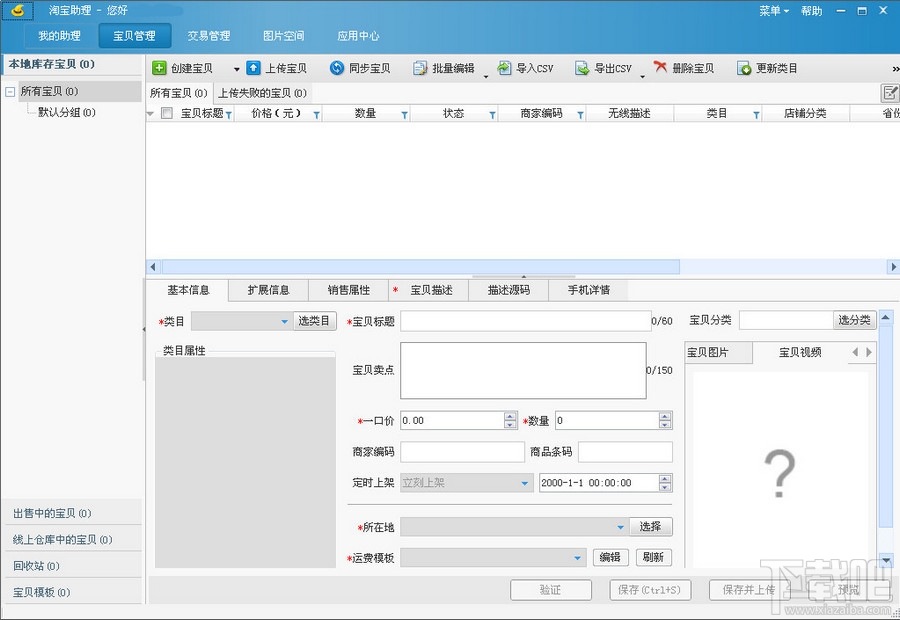Switch to 宝贝视频 tab
Screen dimensions: 900x620
tap(800, 352)
